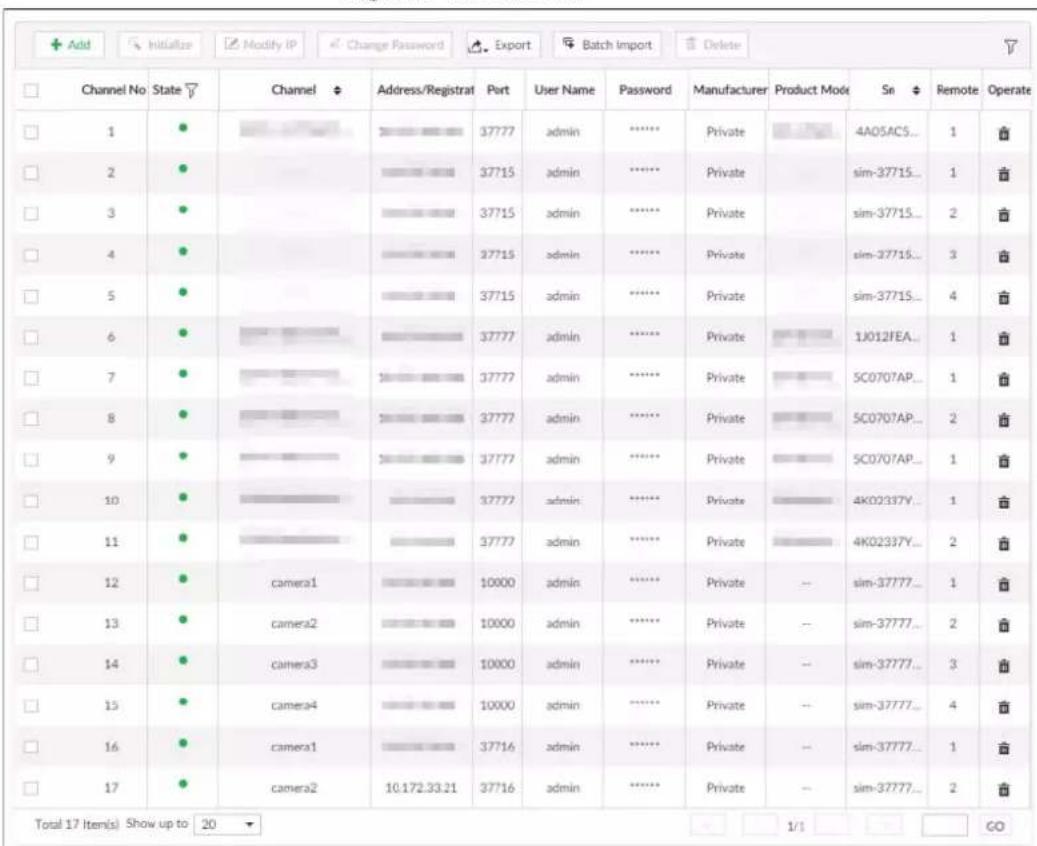Click the User Name column header
Image resolution: width=1037 pixels, height=846 pixels.
tap(564, 91)
